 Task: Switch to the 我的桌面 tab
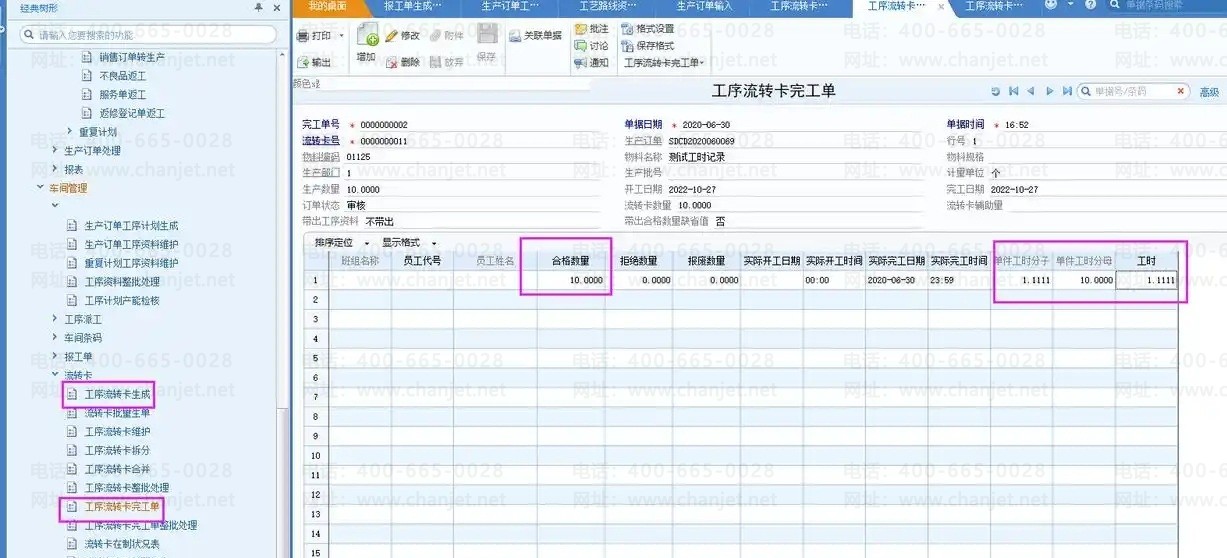tap(327, 6)
